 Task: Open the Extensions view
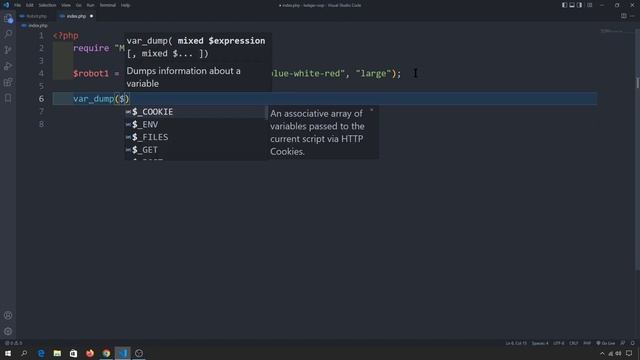[8, 82]
